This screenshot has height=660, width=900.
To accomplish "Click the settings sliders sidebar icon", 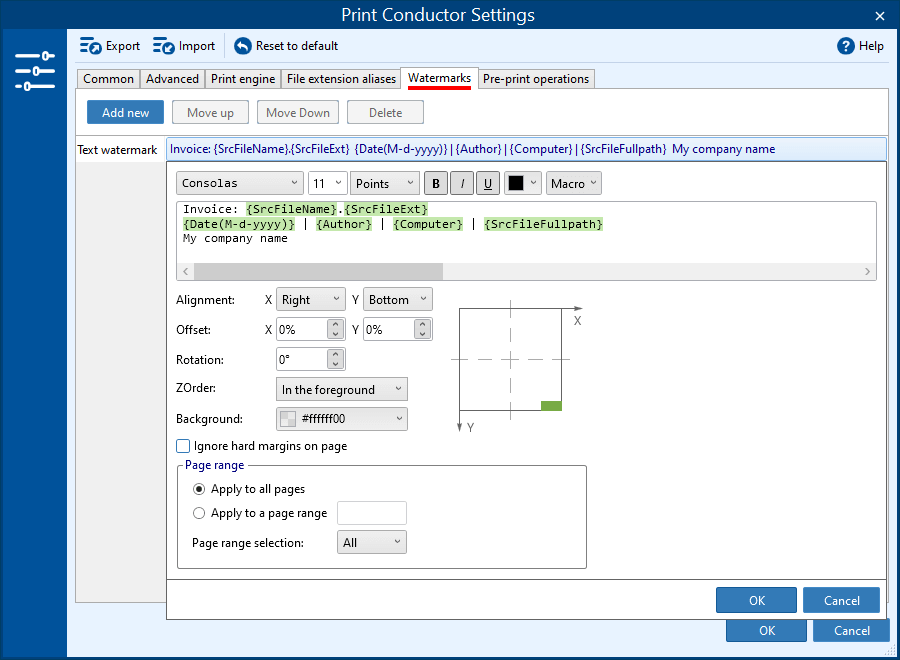I will (x=34, y=71).
